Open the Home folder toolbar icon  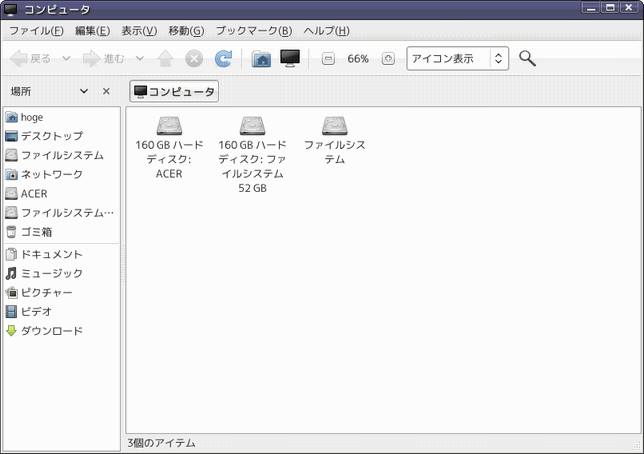pos(261,59)
